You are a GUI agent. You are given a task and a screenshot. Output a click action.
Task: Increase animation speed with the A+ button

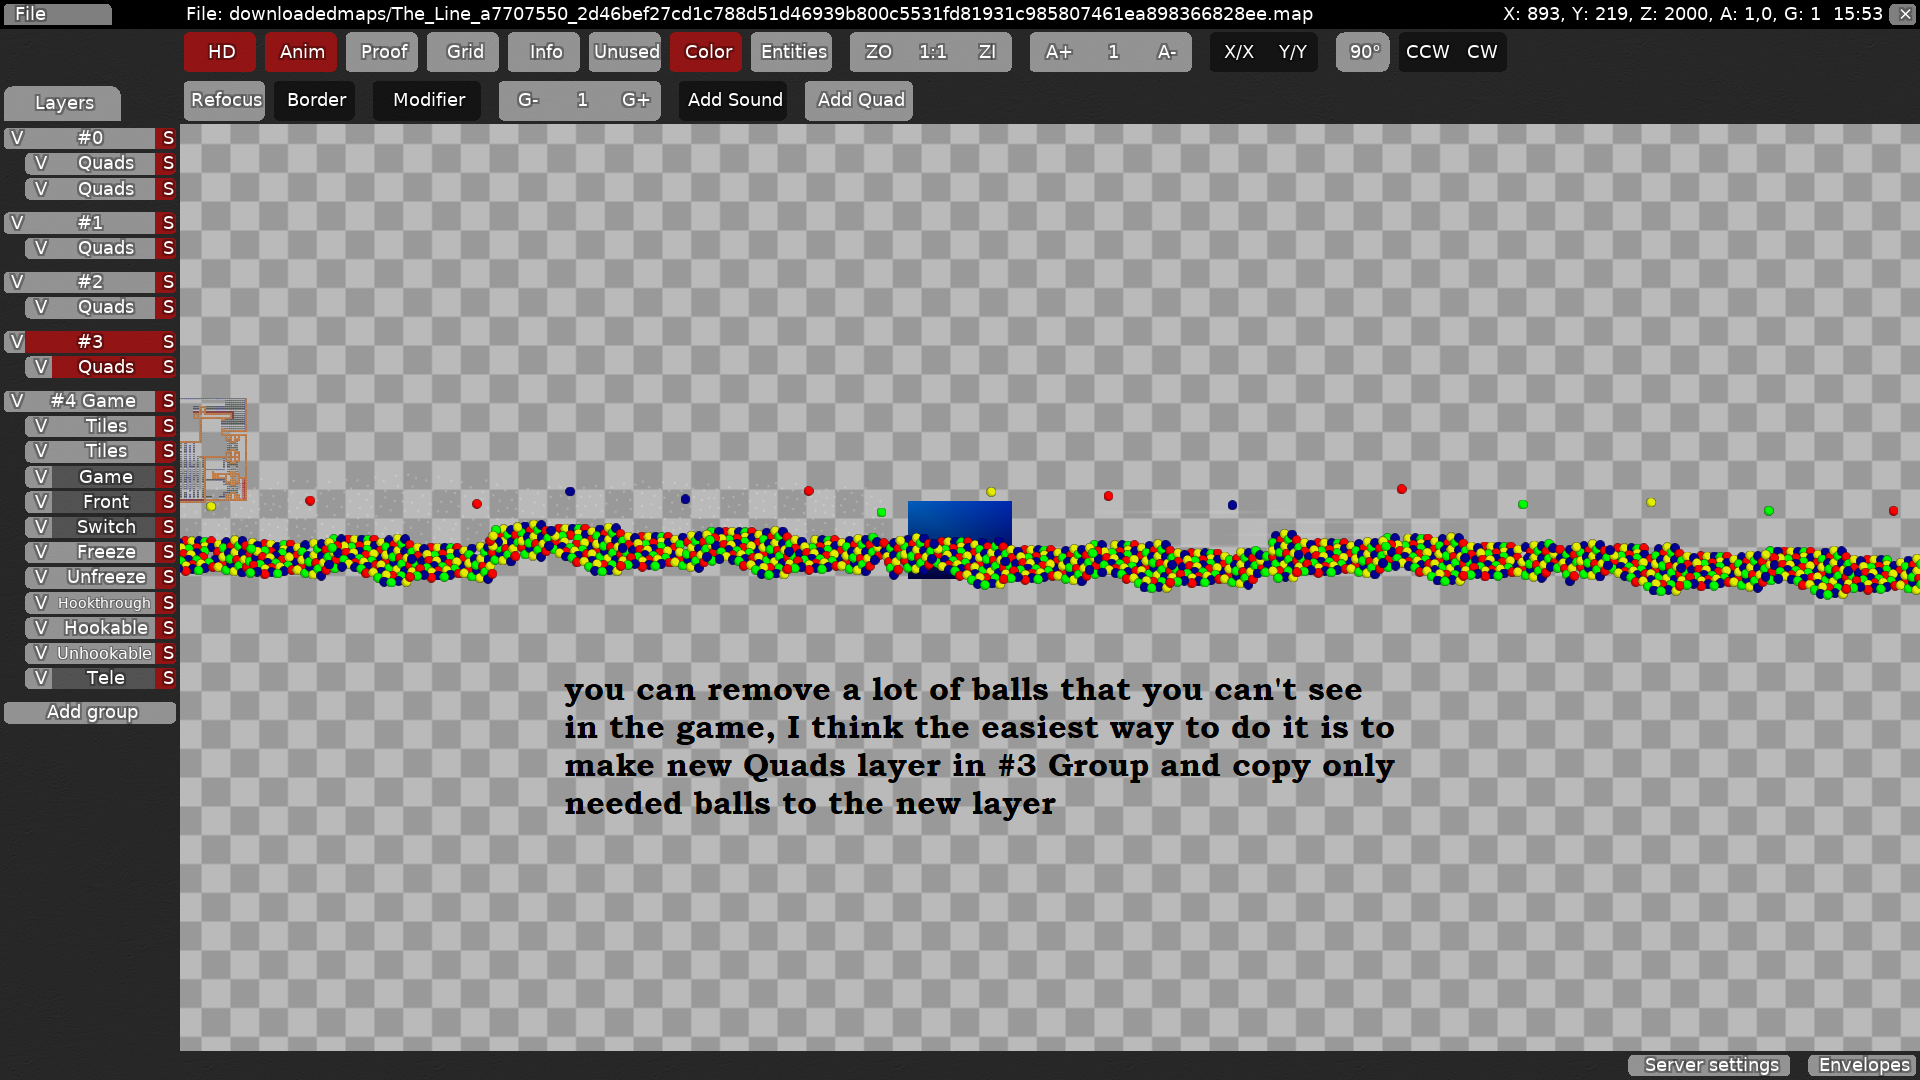click(1058, 52)
